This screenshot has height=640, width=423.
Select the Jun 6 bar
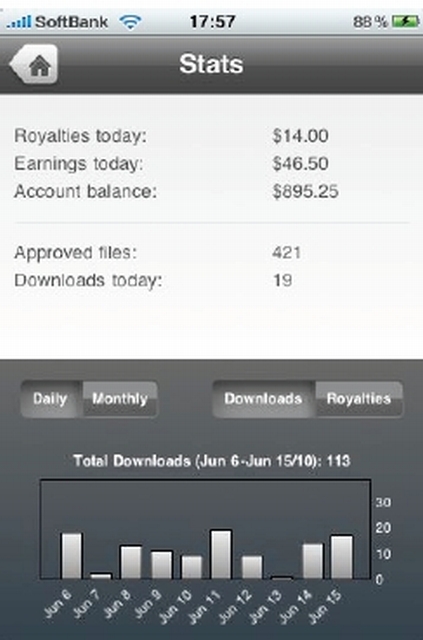(71, 556)
